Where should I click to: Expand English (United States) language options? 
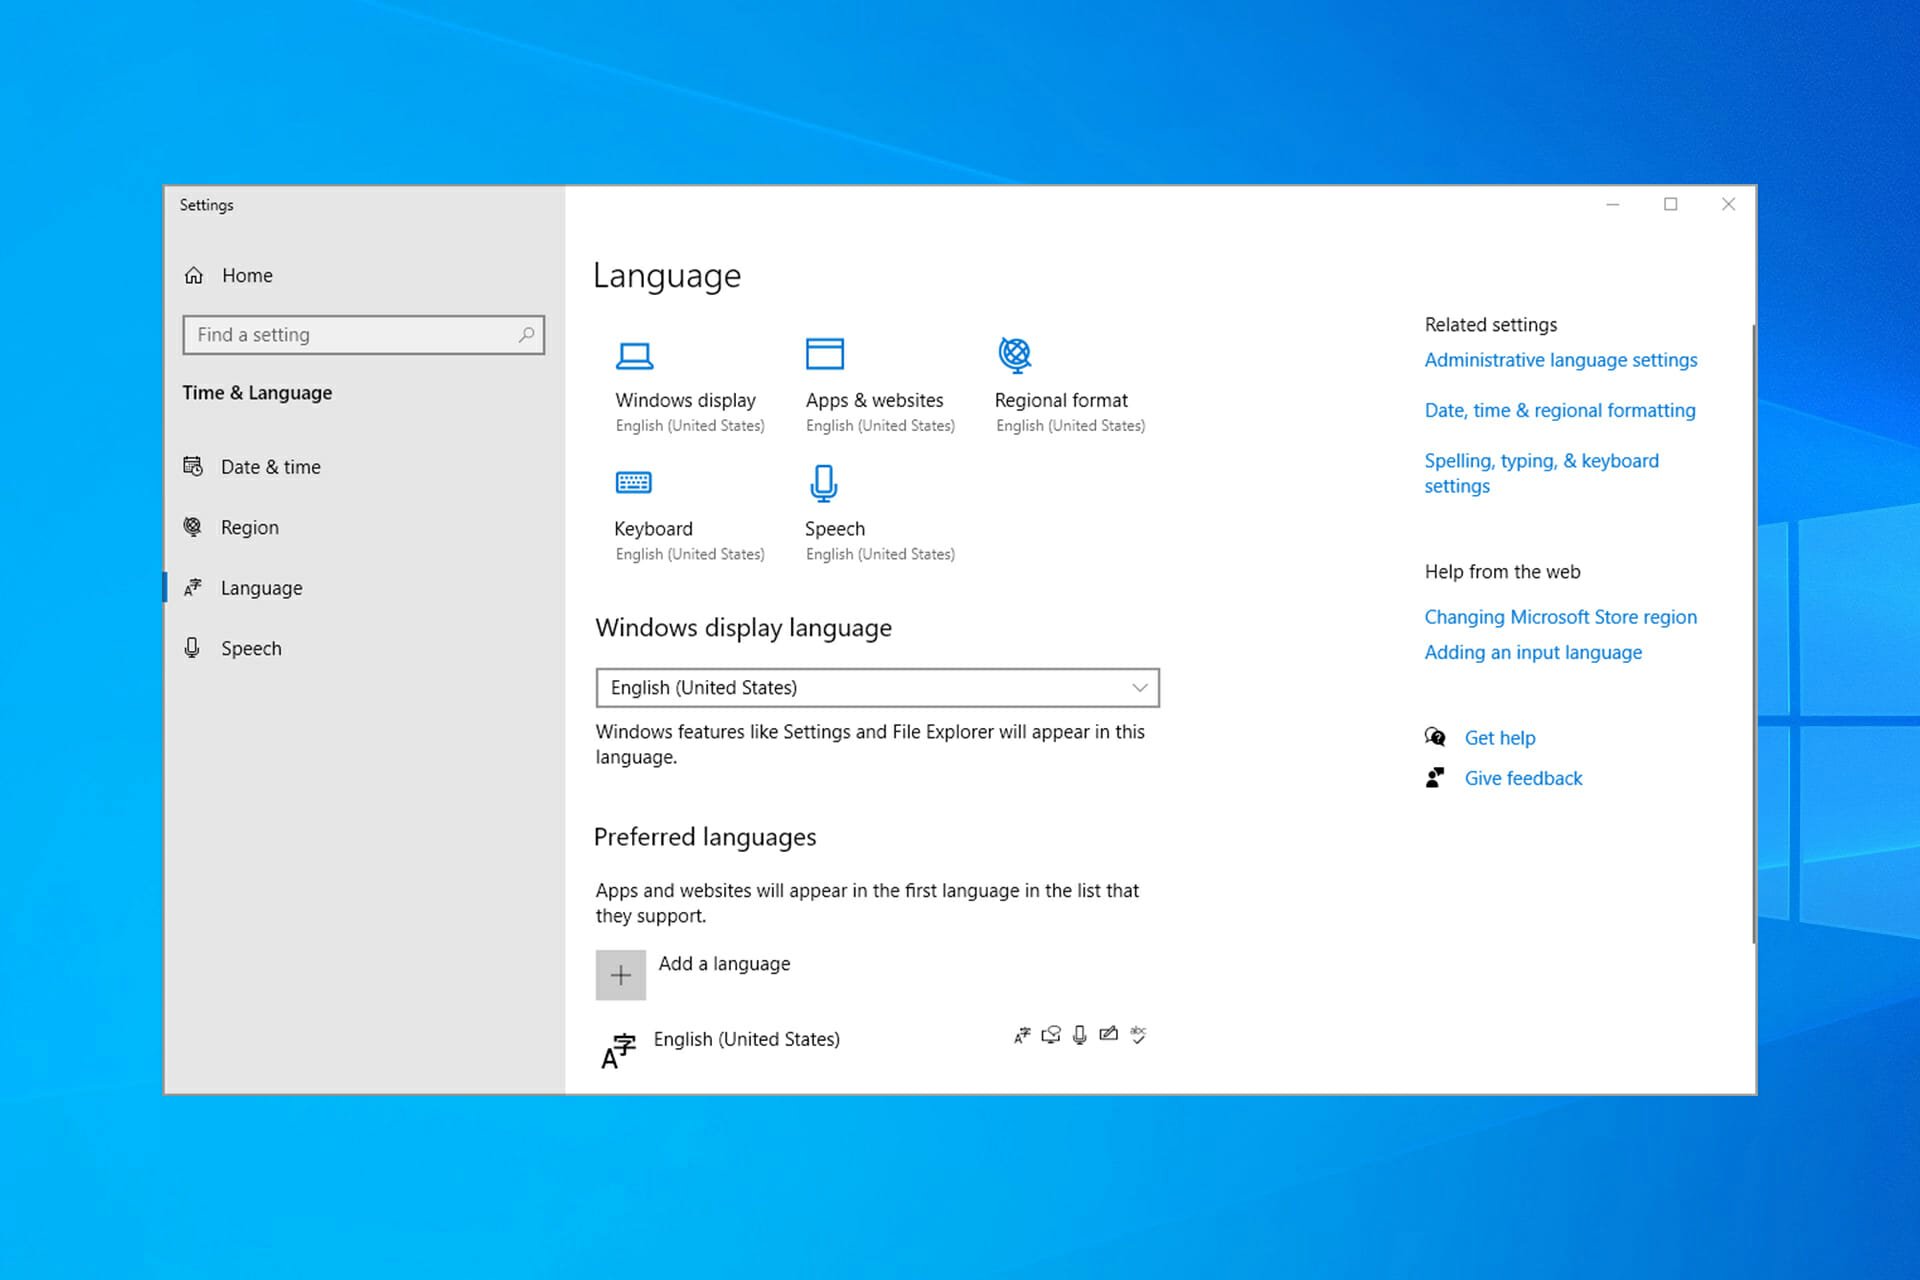tap(746, 1039)
